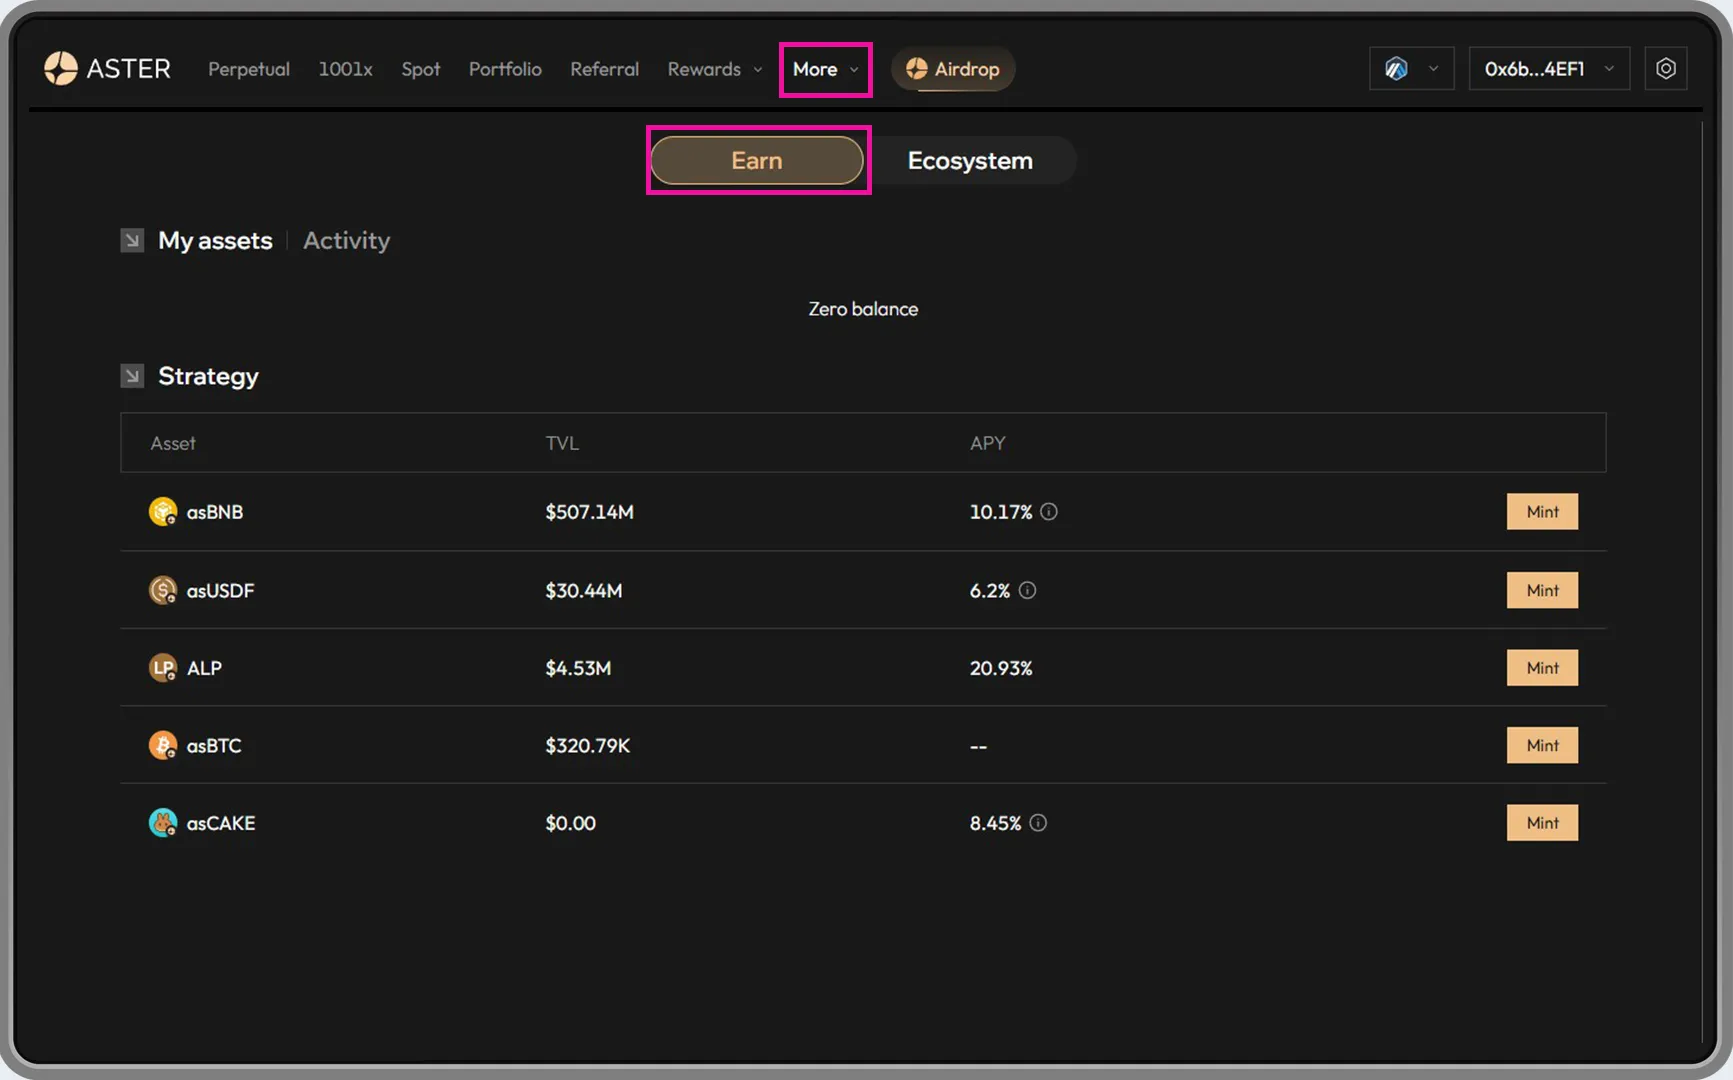1733x1080 pixels.
Task: Expand the More dropdown menu
Action: 825,69
